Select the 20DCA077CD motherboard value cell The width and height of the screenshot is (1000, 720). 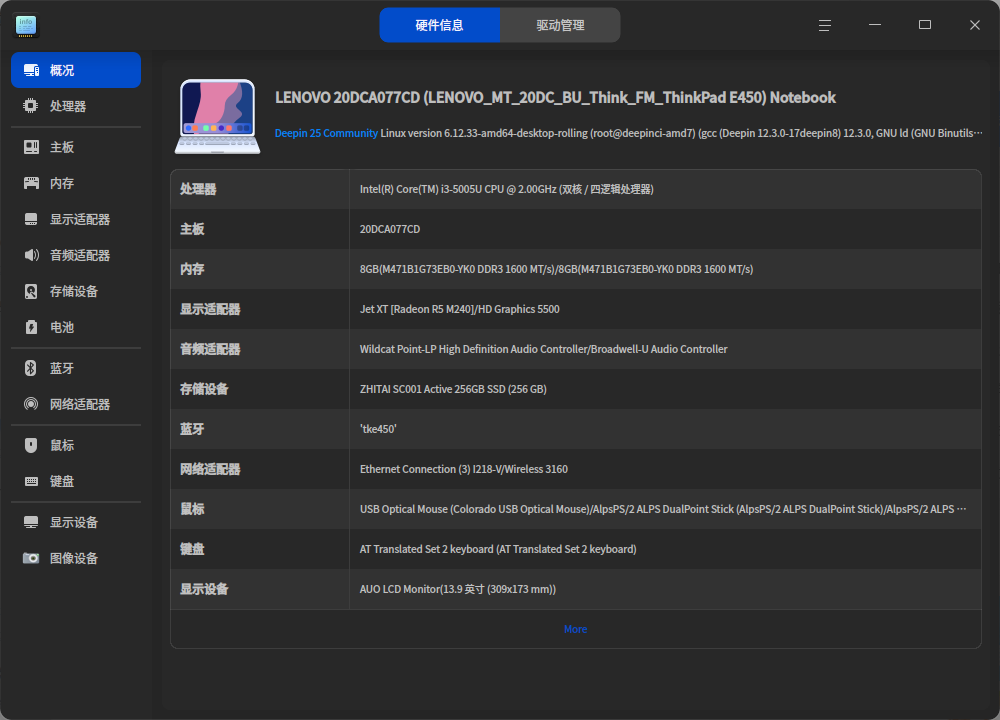[390, 230]
